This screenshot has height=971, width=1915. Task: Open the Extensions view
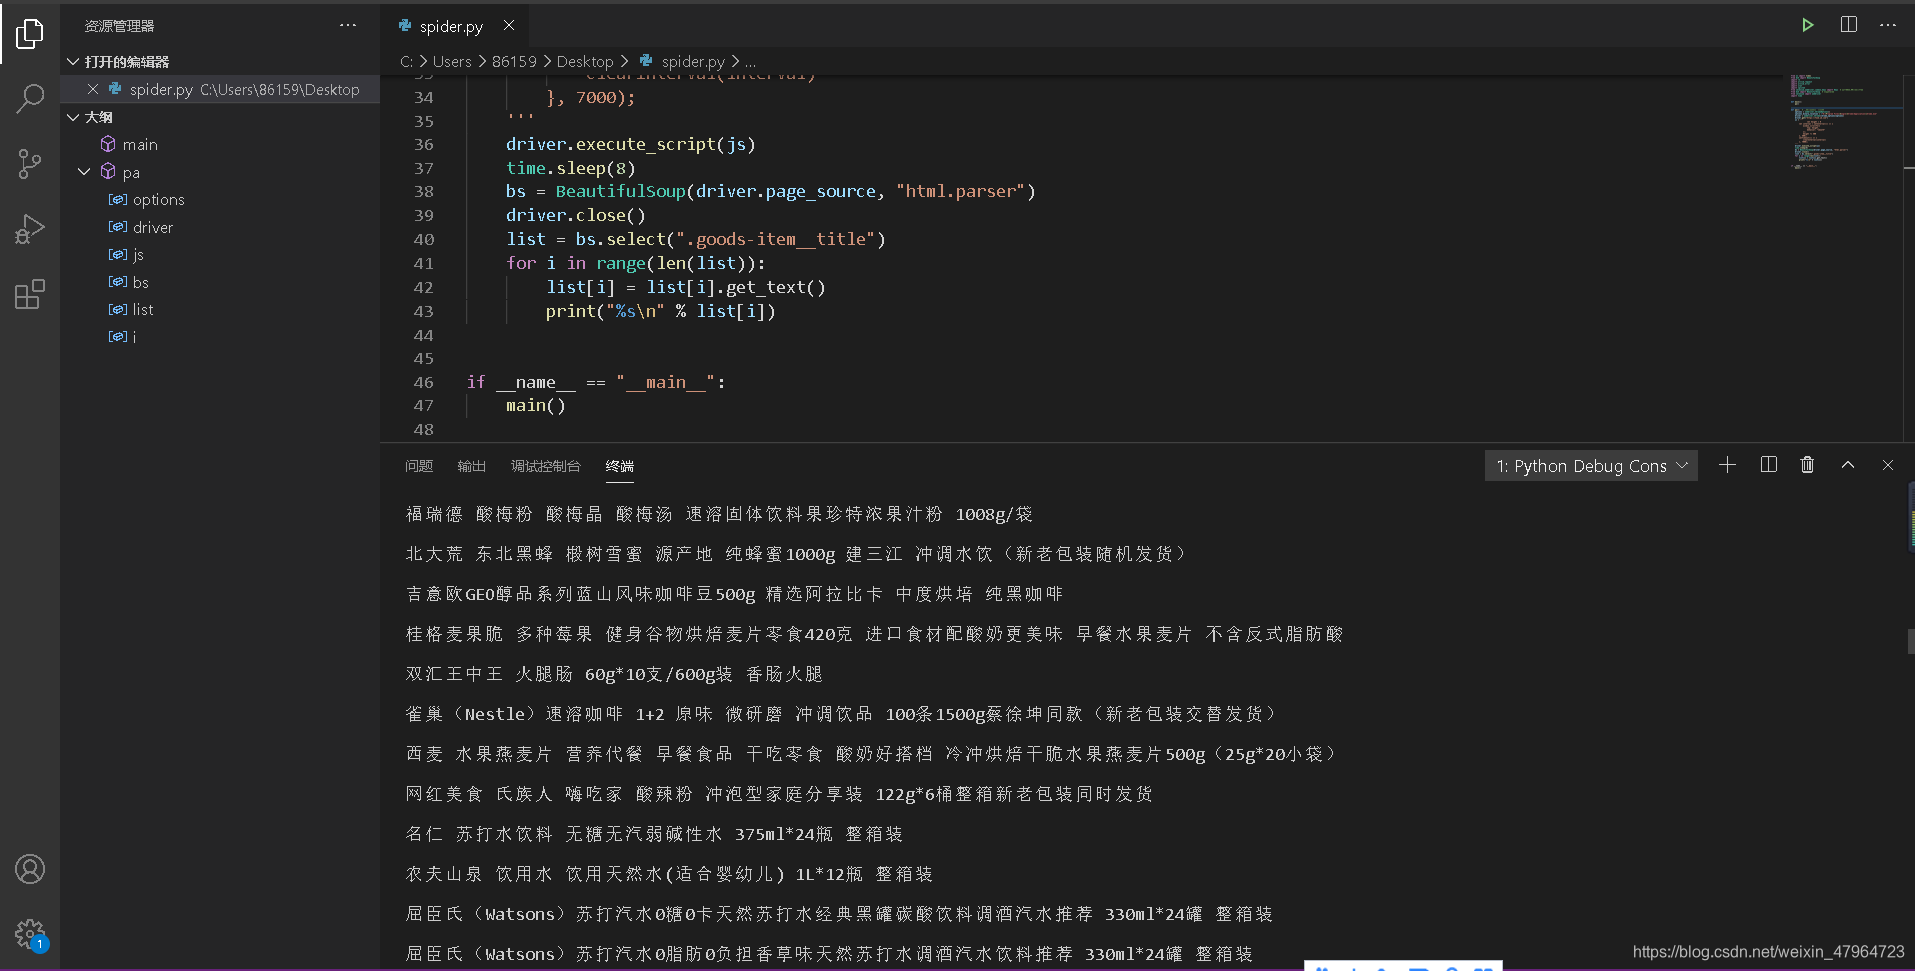(x=30, y=294)
